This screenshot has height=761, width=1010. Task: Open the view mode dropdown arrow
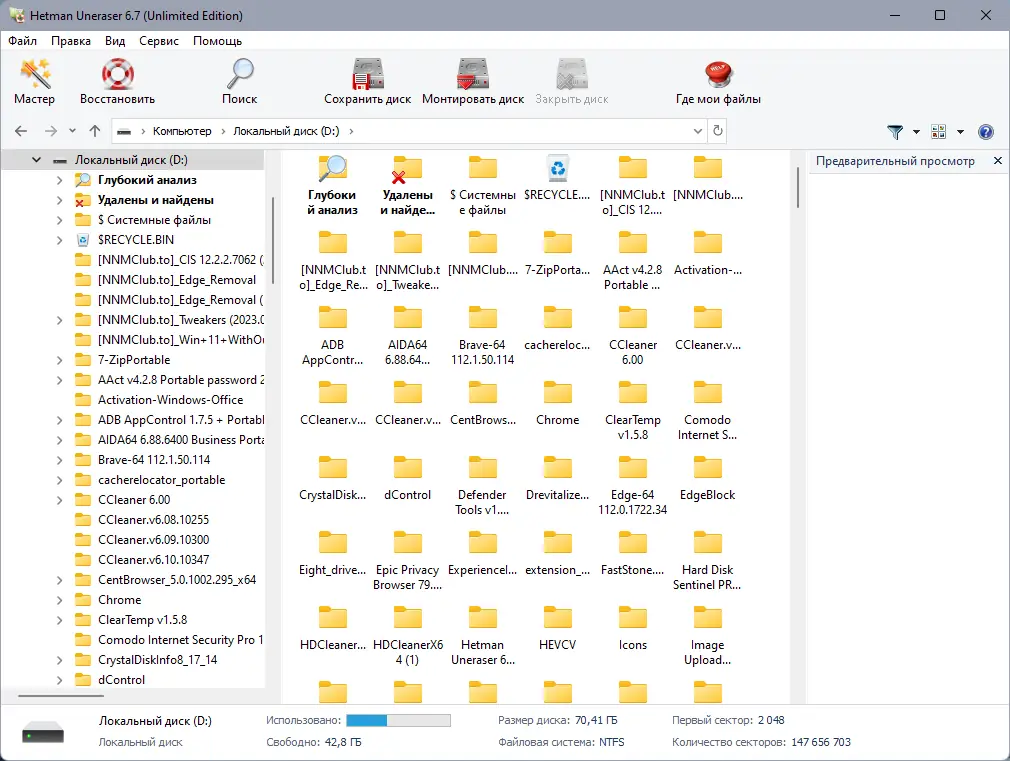point(960,132)
